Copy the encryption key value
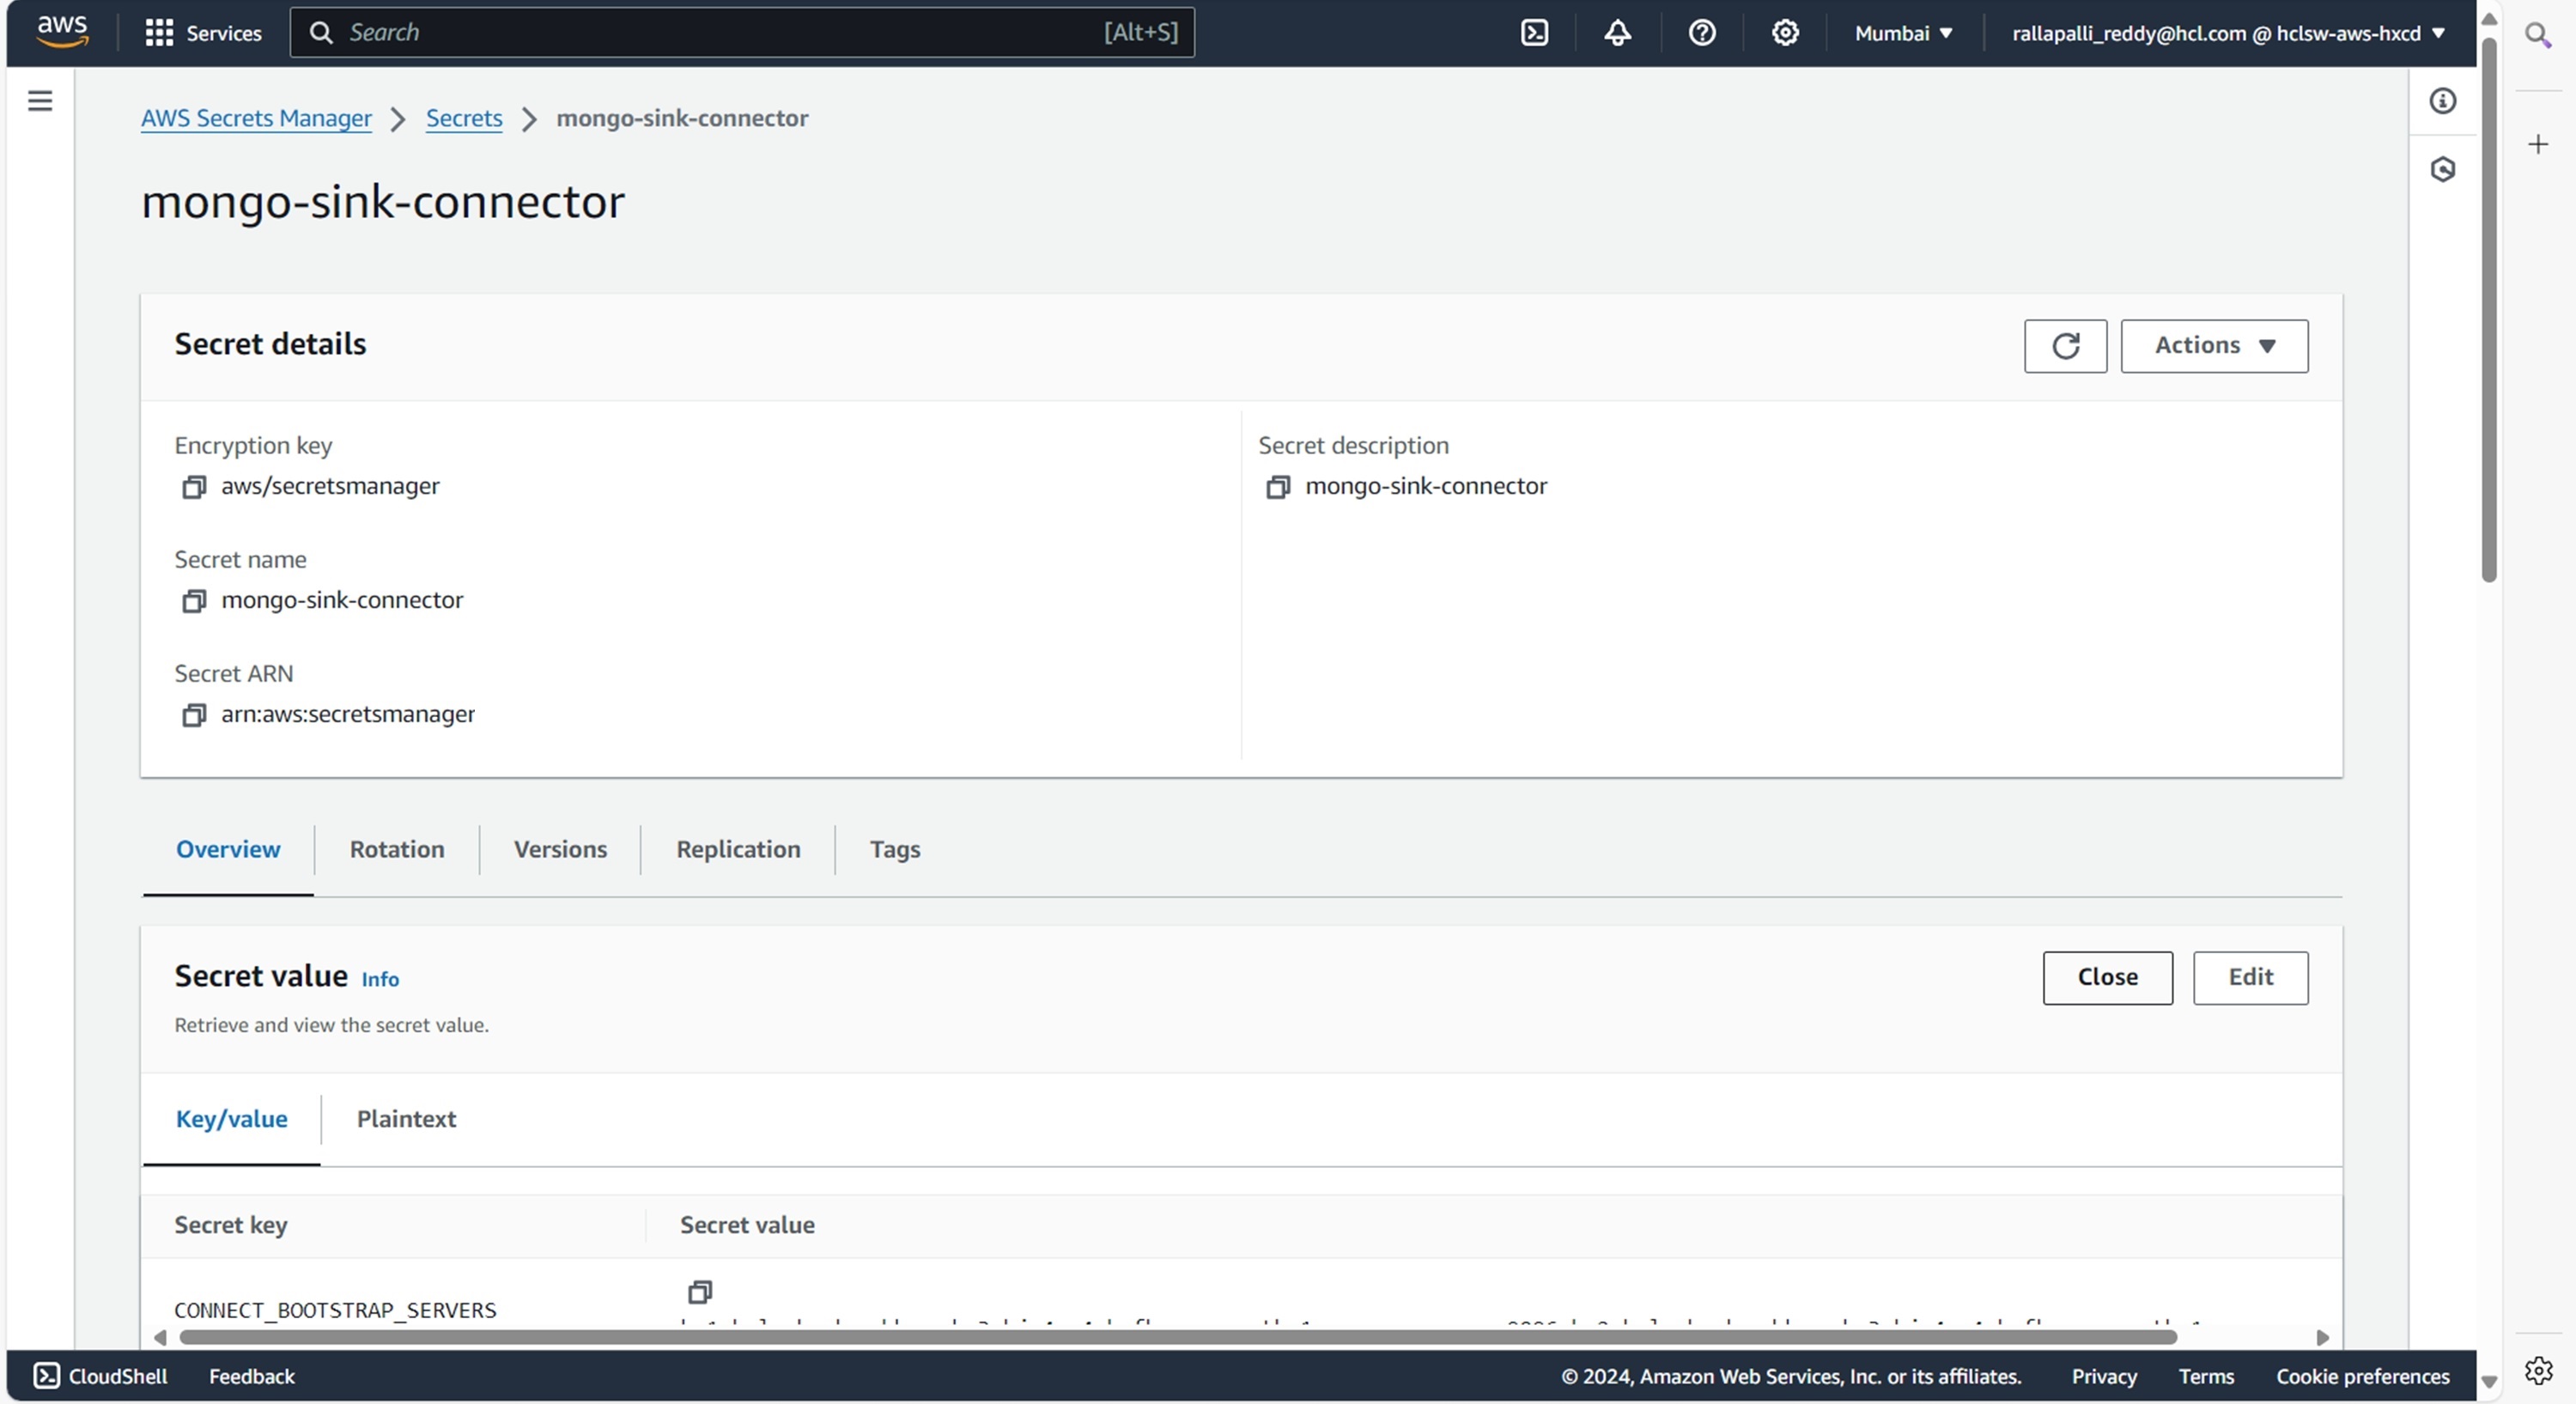Screen dimensions: 2576x1404 [x=193, y=487]
